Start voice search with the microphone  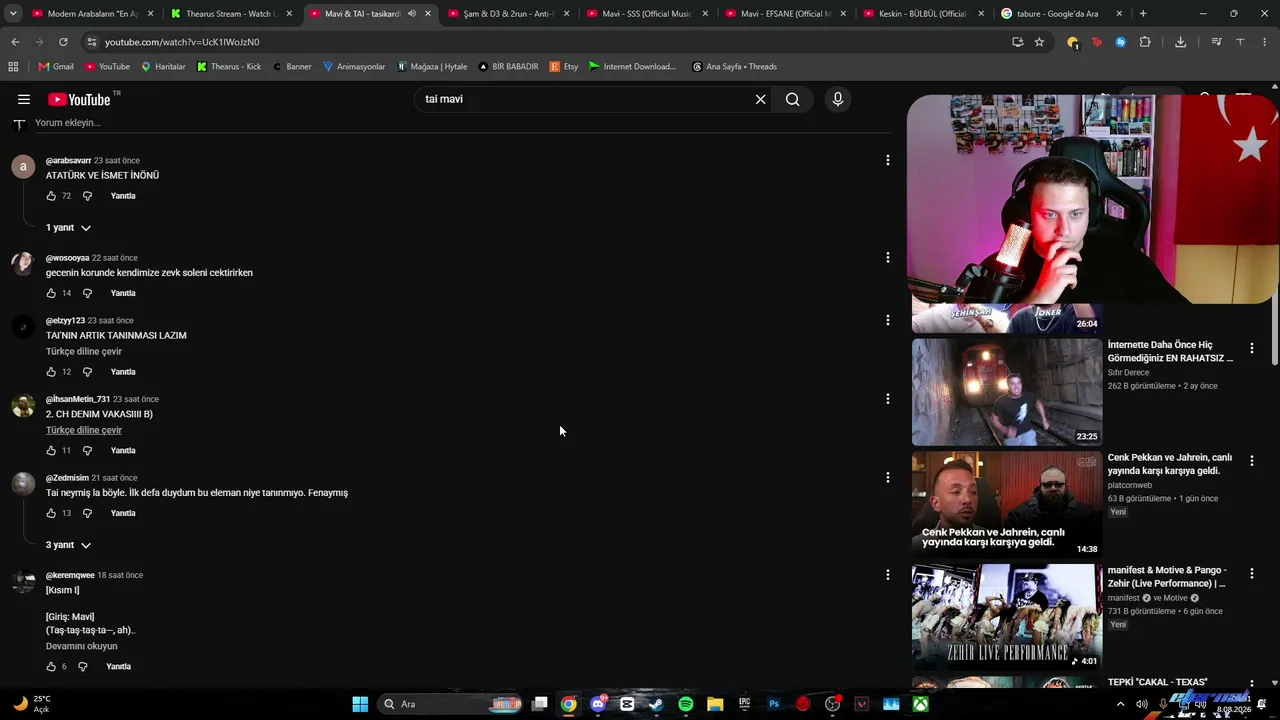coord(838,99)
